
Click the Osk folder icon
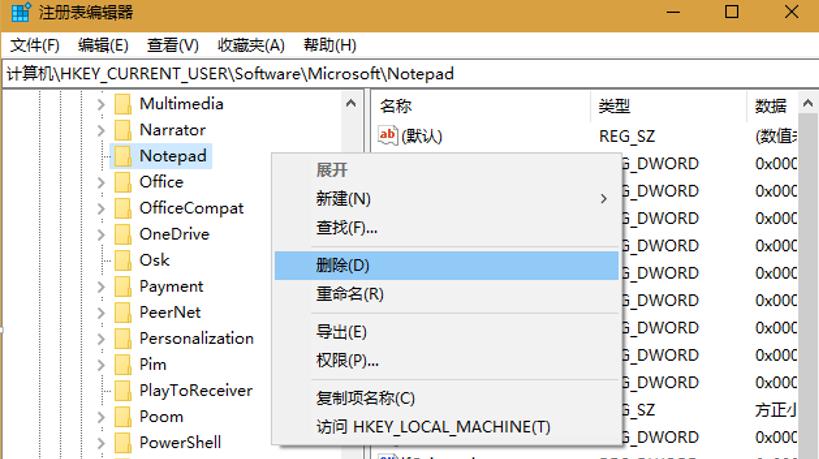(x=123, y=261)
